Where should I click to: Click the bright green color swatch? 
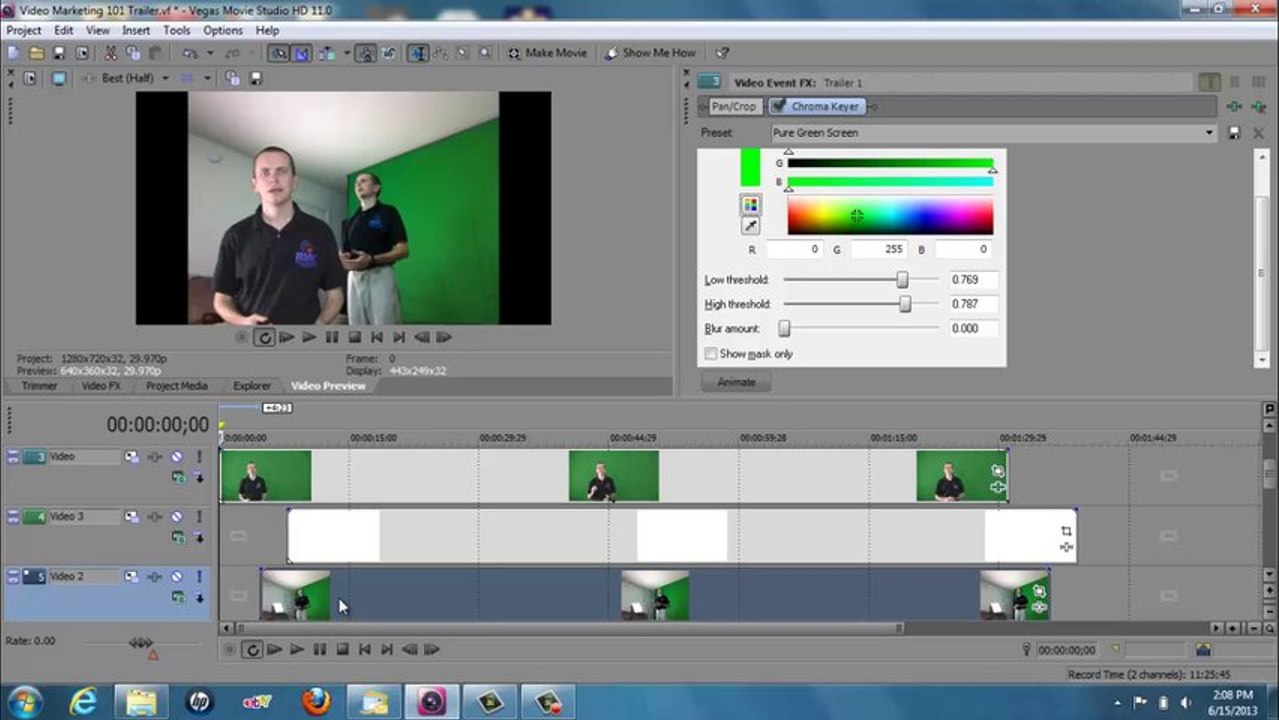tap(750, 167)
